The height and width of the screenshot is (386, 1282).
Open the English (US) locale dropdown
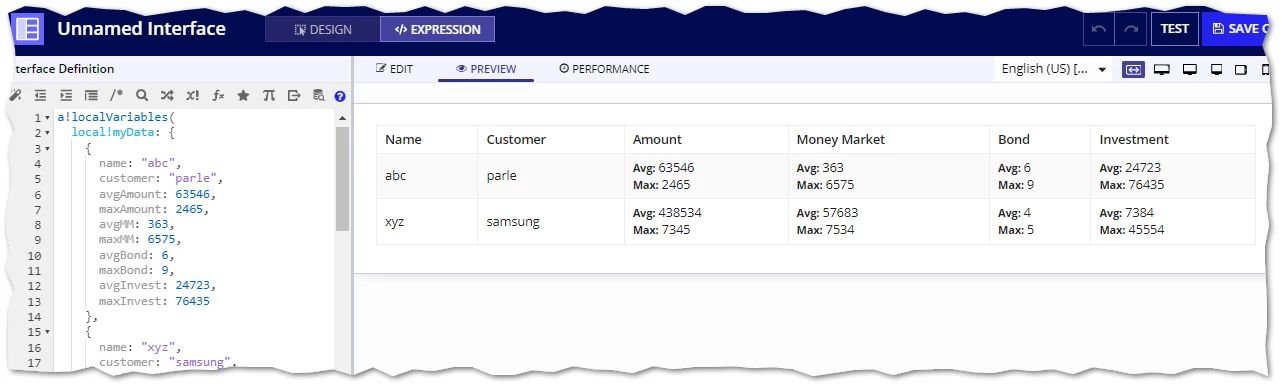pyautogui.click(x=1054, y=70)
